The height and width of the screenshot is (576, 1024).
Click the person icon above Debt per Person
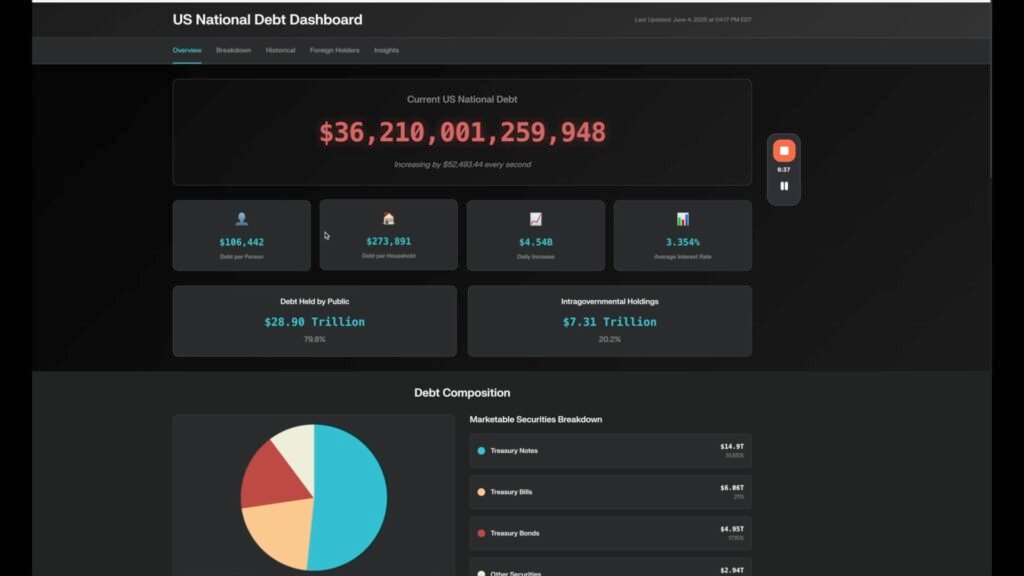(241, 219)
